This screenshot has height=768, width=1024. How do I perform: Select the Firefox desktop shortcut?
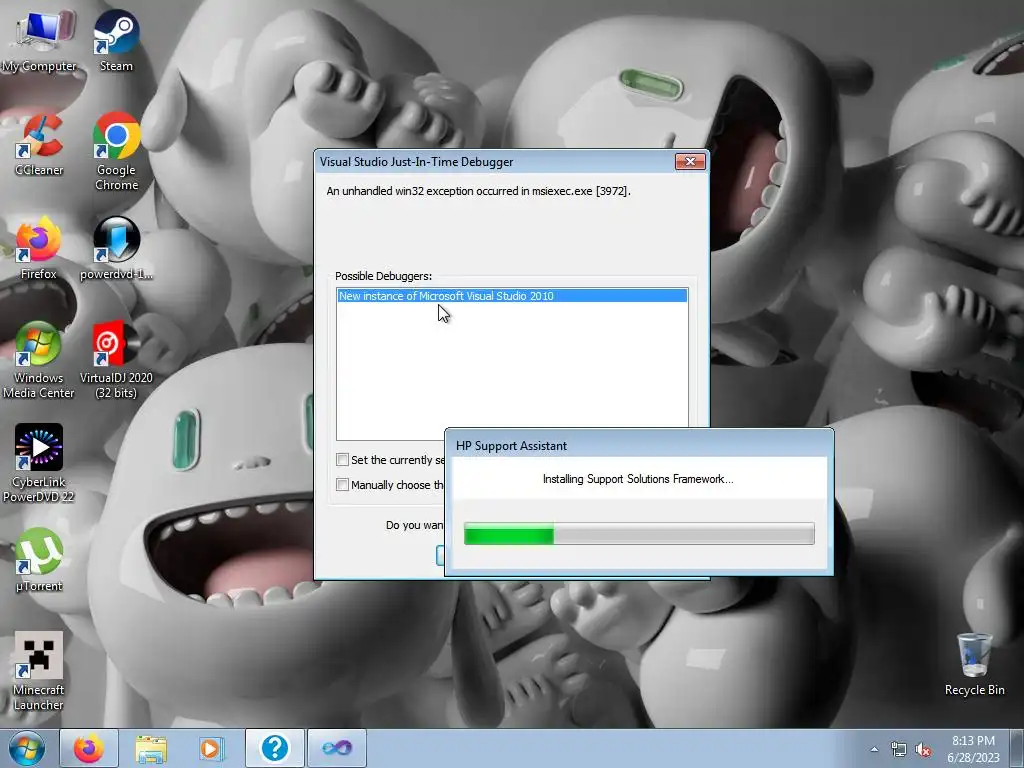tap(39, 248)
